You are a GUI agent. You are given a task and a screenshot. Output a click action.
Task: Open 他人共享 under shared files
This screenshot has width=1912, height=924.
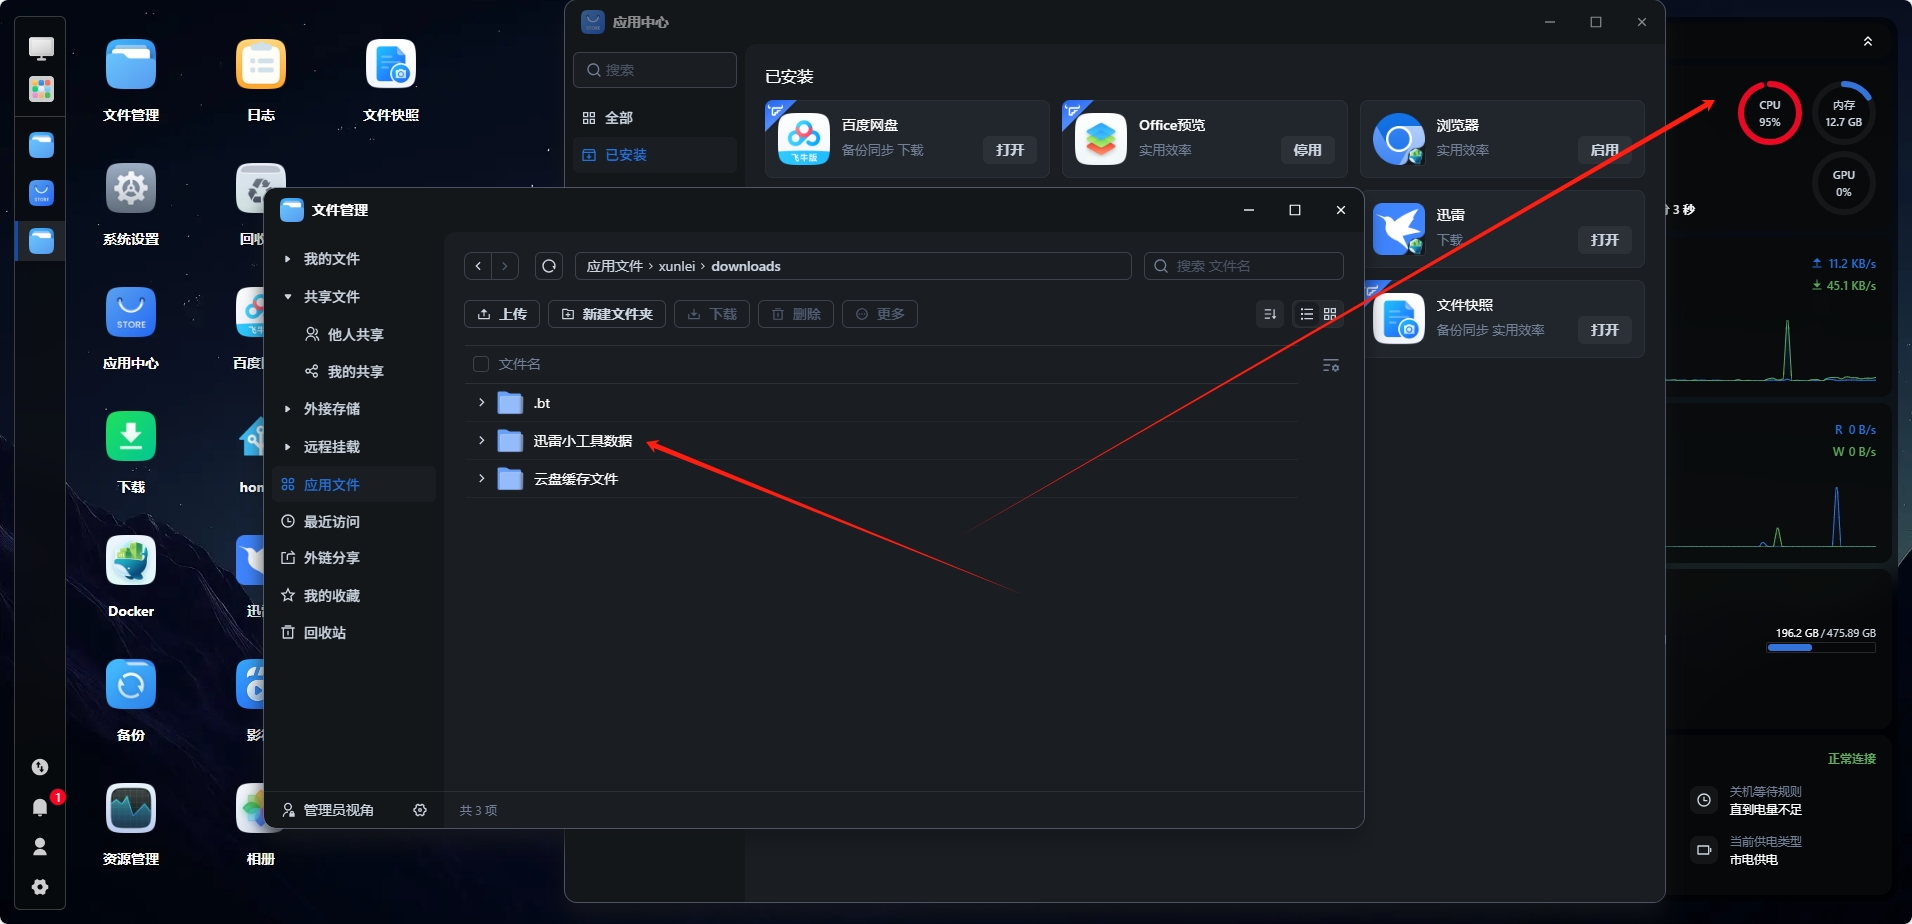[x=354, y=335]
